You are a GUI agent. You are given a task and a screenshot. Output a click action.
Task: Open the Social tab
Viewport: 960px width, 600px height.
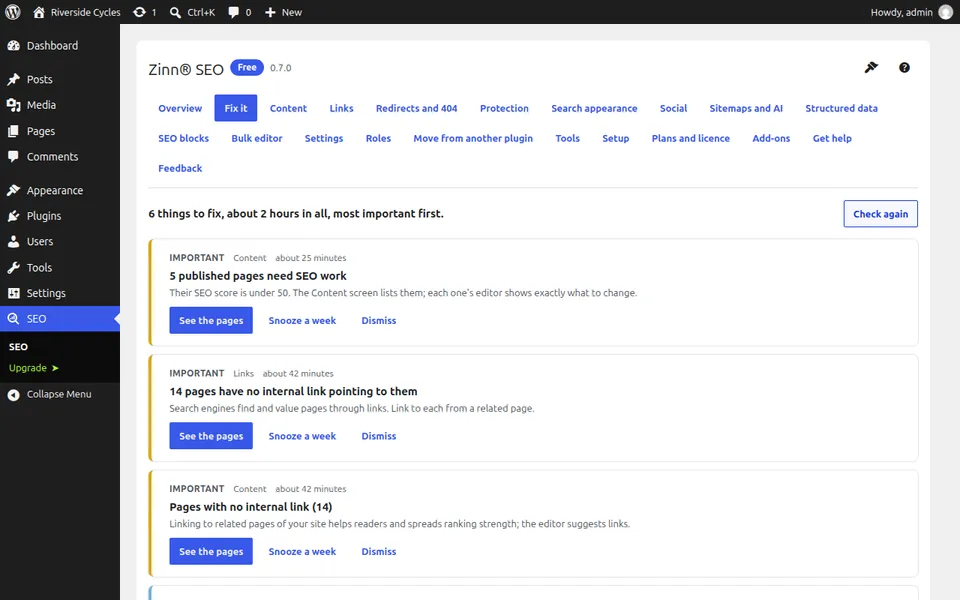click(x=673, y=108)
